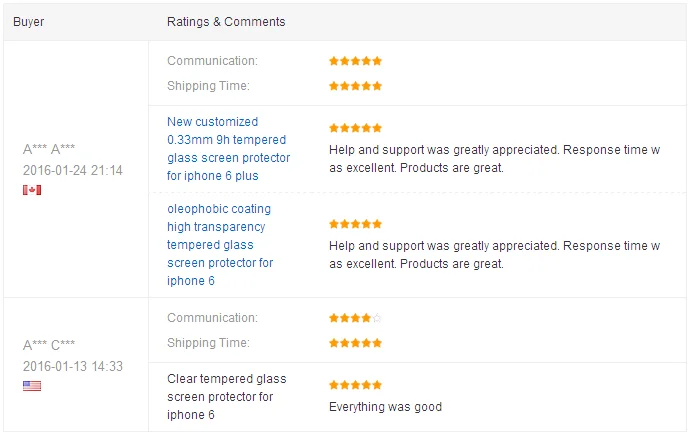
Task: Click the United States flag icon
Action: click(x=31, y=386)
